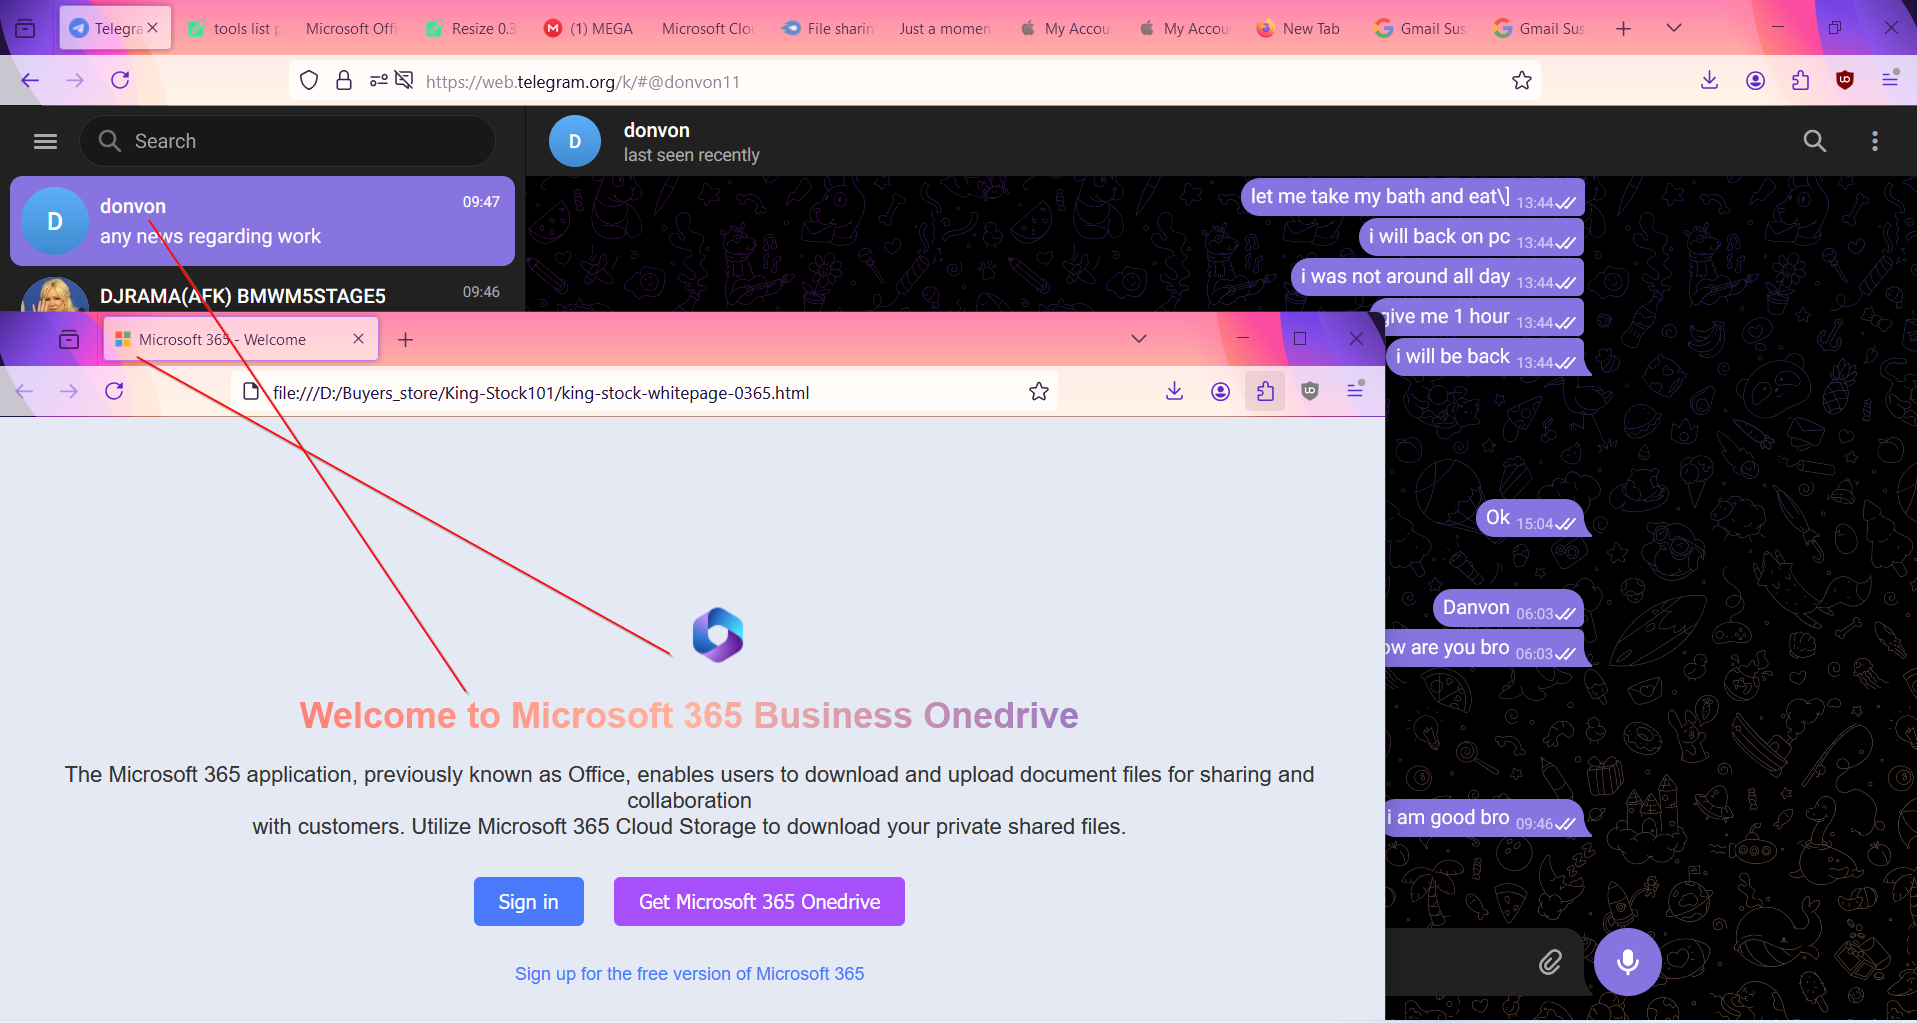The width and height of the screenshot is (1917, 1023).
Task: Open Telegram hamburger menu
Action: (45, 141)
